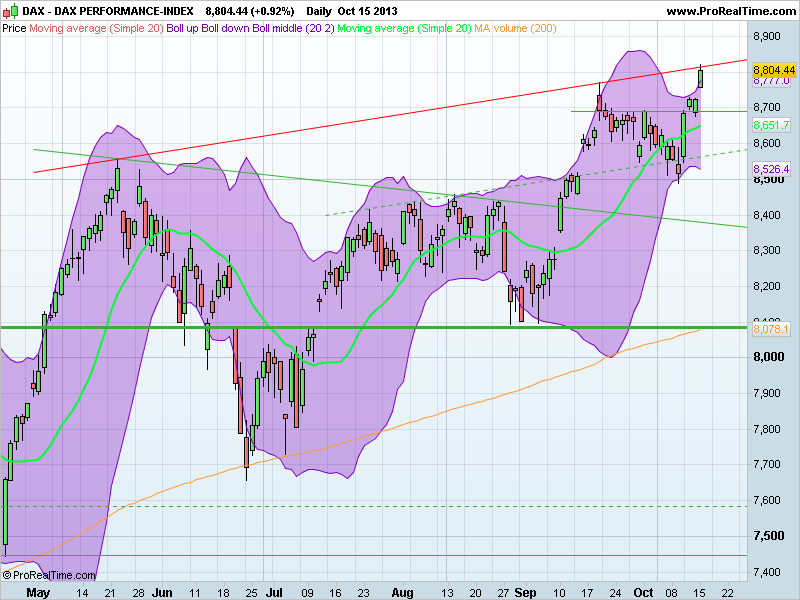The width and height of the screenshot is (800, 600).
Task: Click the last green candle at Oct 15
Action: coord(701,78)
